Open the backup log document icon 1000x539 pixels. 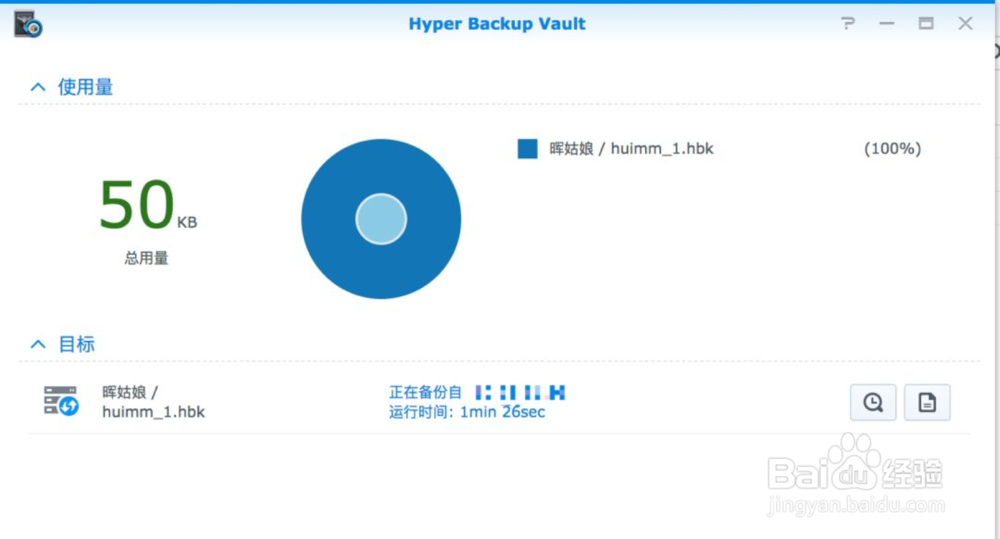pos(927,402)
